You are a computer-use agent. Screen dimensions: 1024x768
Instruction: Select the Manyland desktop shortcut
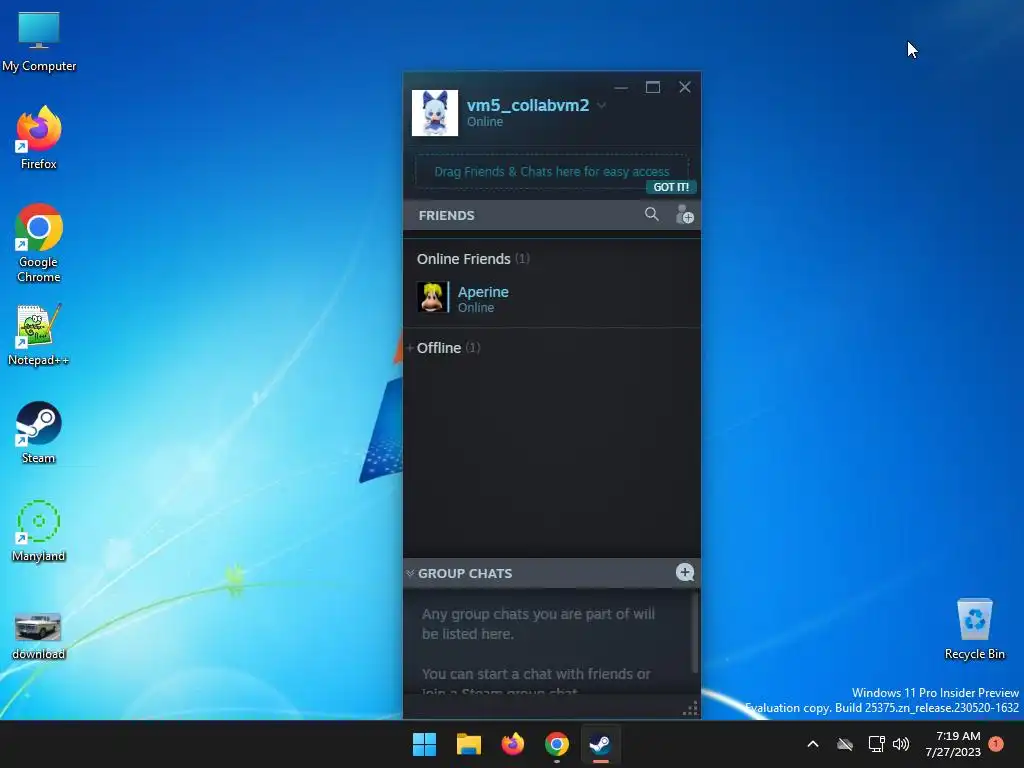[39, 531]
